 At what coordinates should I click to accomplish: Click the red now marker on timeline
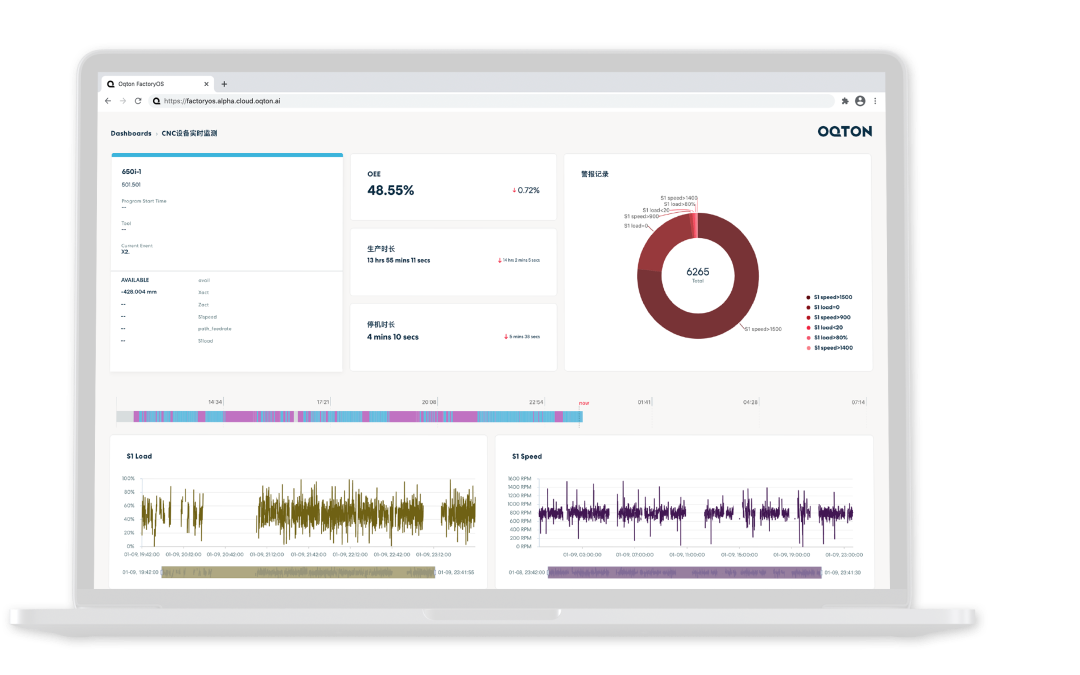point(583,403)
